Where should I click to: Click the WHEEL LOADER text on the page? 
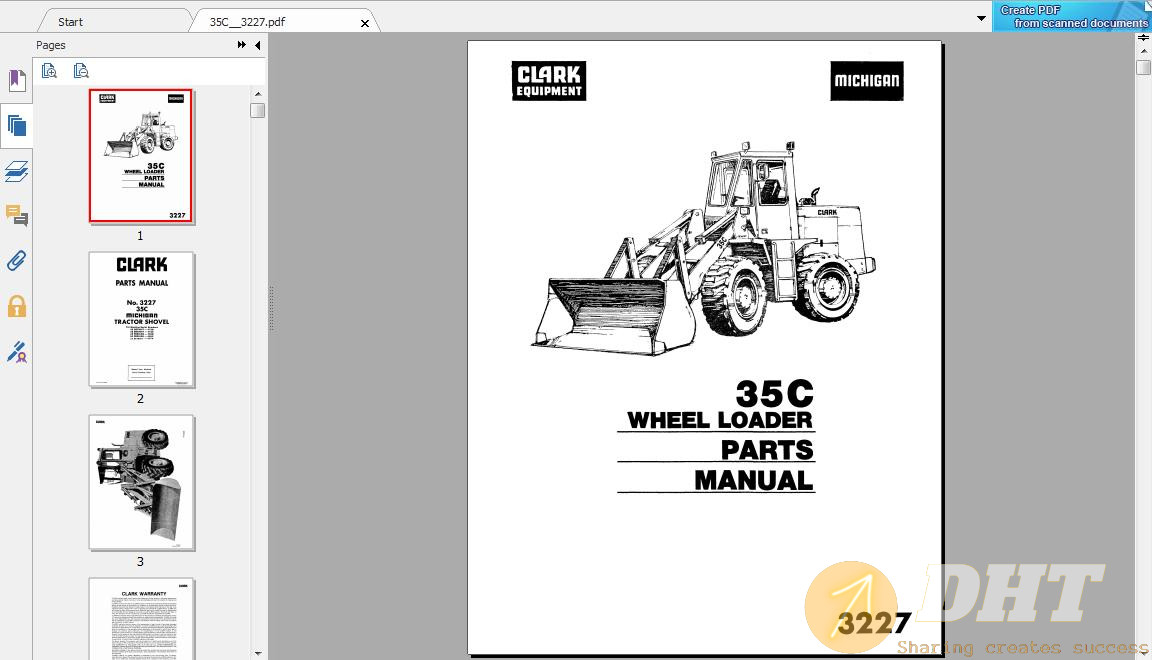719,420
